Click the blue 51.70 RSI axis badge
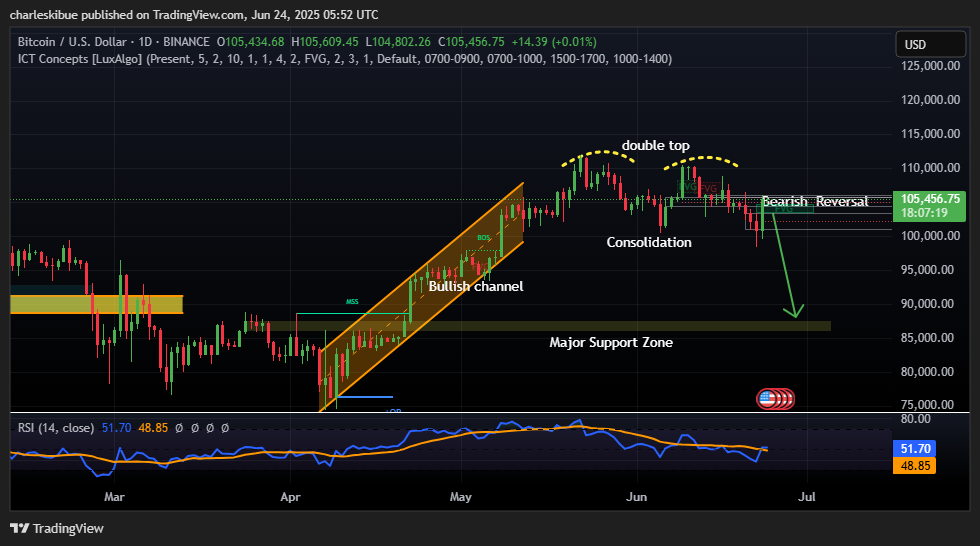Viewport: 980px width, 546px height. (x=915, y=449)
